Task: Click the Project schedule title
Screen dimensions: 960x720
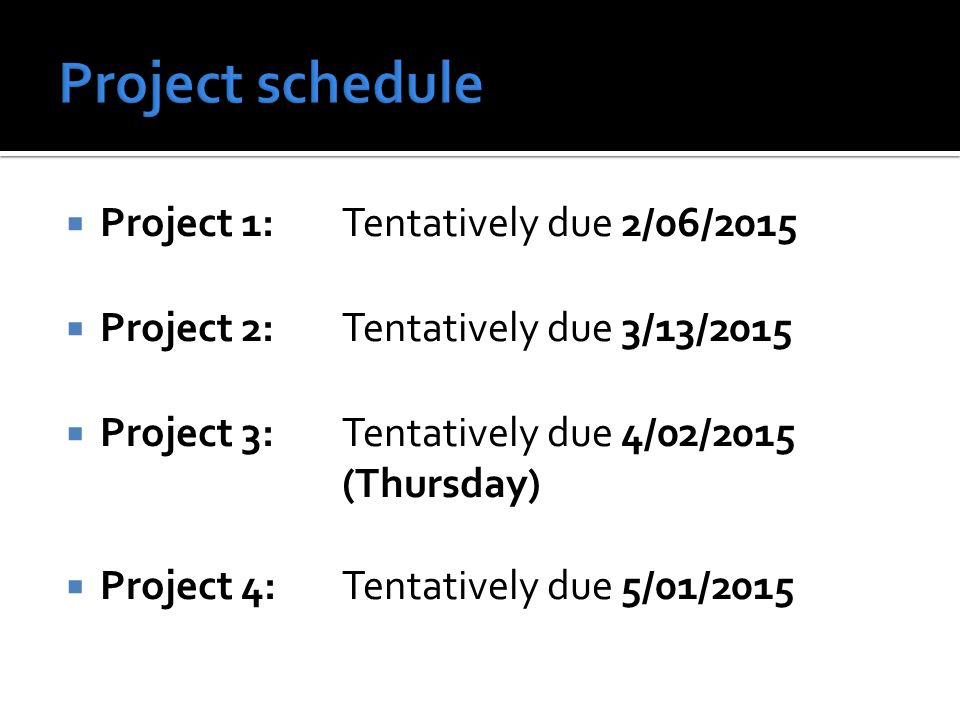Action: [271, 84]
